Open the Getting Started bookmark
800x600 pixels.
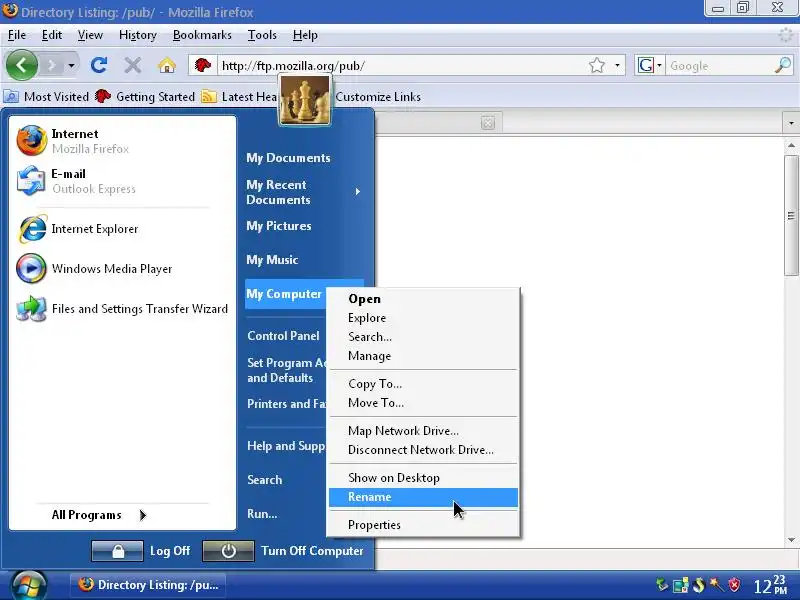(x=145, y=96)
